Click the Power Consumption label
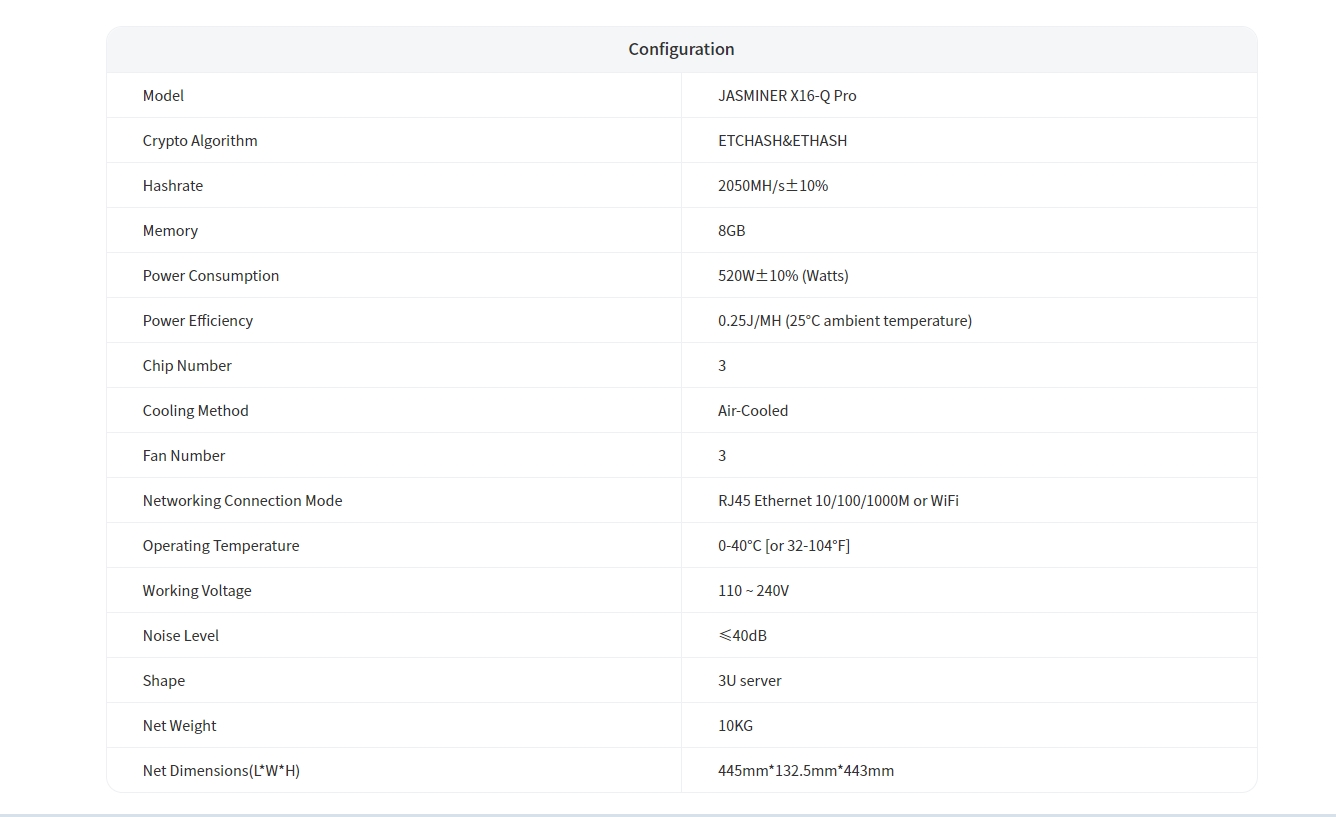The height and width of the screenshot is (817, 1336). 211,276
